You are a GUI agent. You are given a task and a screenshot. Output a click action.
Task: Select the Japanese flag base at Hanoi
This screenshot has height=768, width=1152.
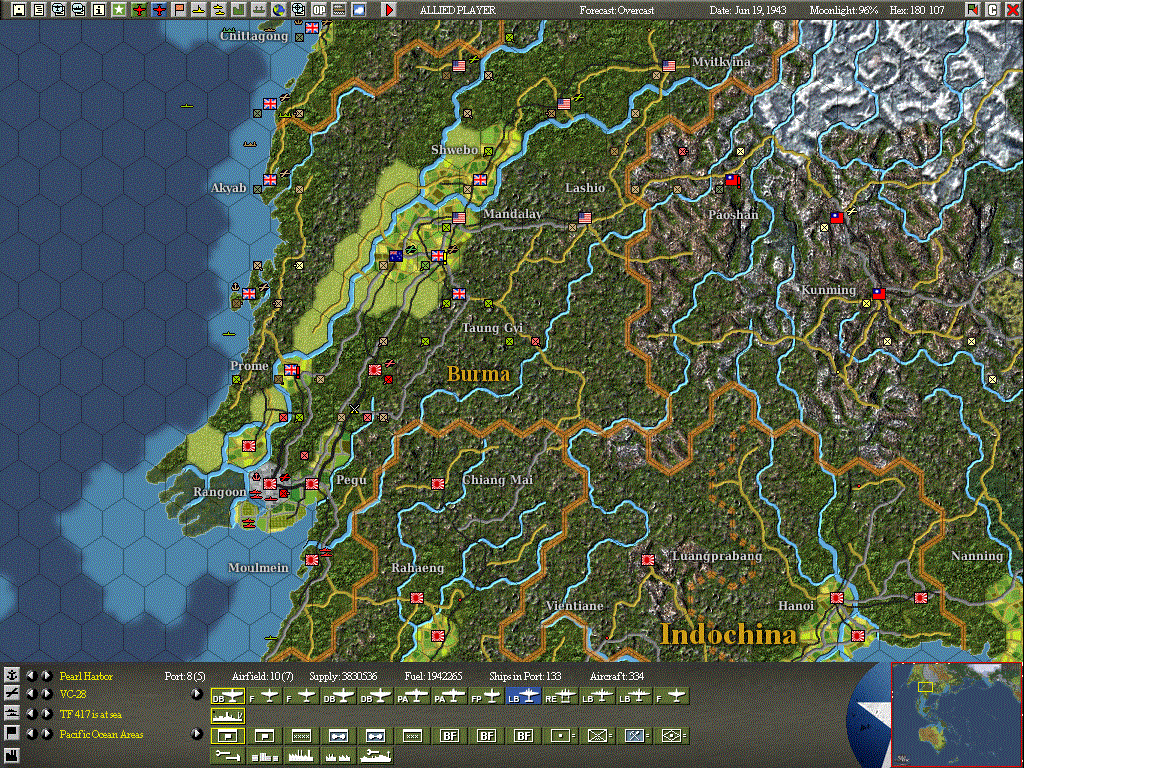(837, 598)
